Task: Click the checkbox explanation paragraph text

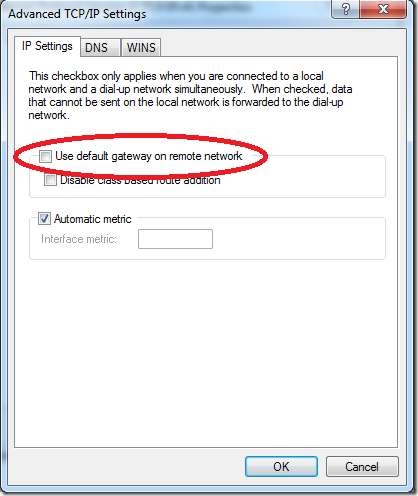Action: coord(190,95)
